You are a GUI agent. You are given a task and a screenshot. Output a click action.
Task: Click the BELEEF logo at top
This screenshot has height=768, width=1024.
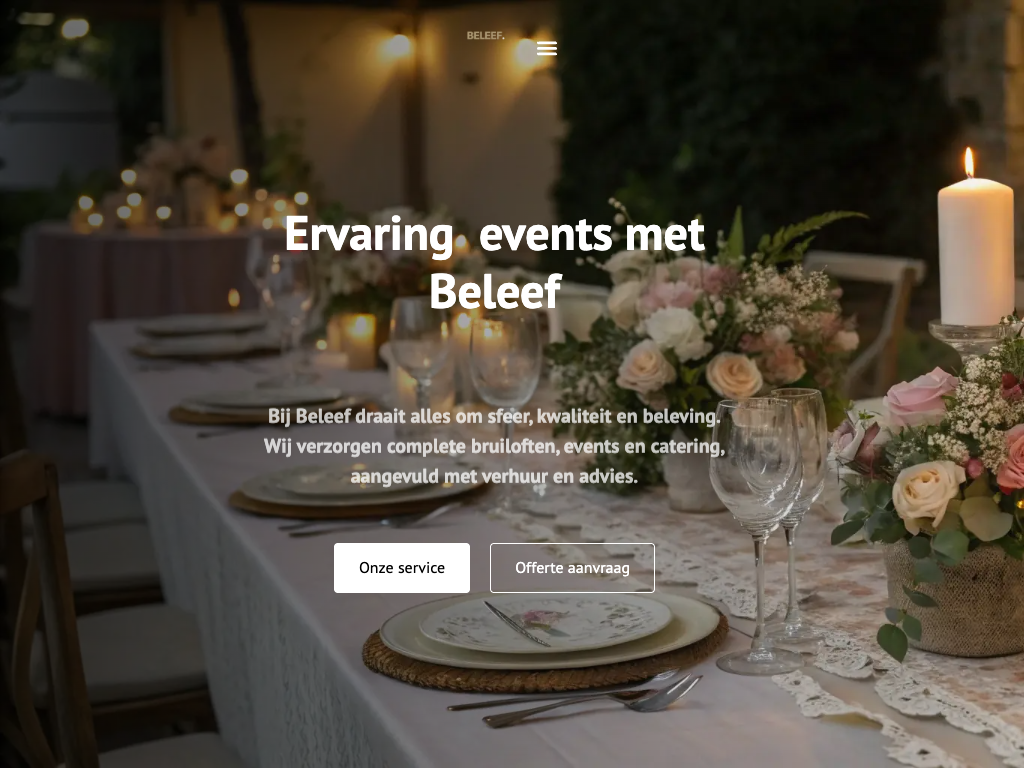[x=485, y=36]
